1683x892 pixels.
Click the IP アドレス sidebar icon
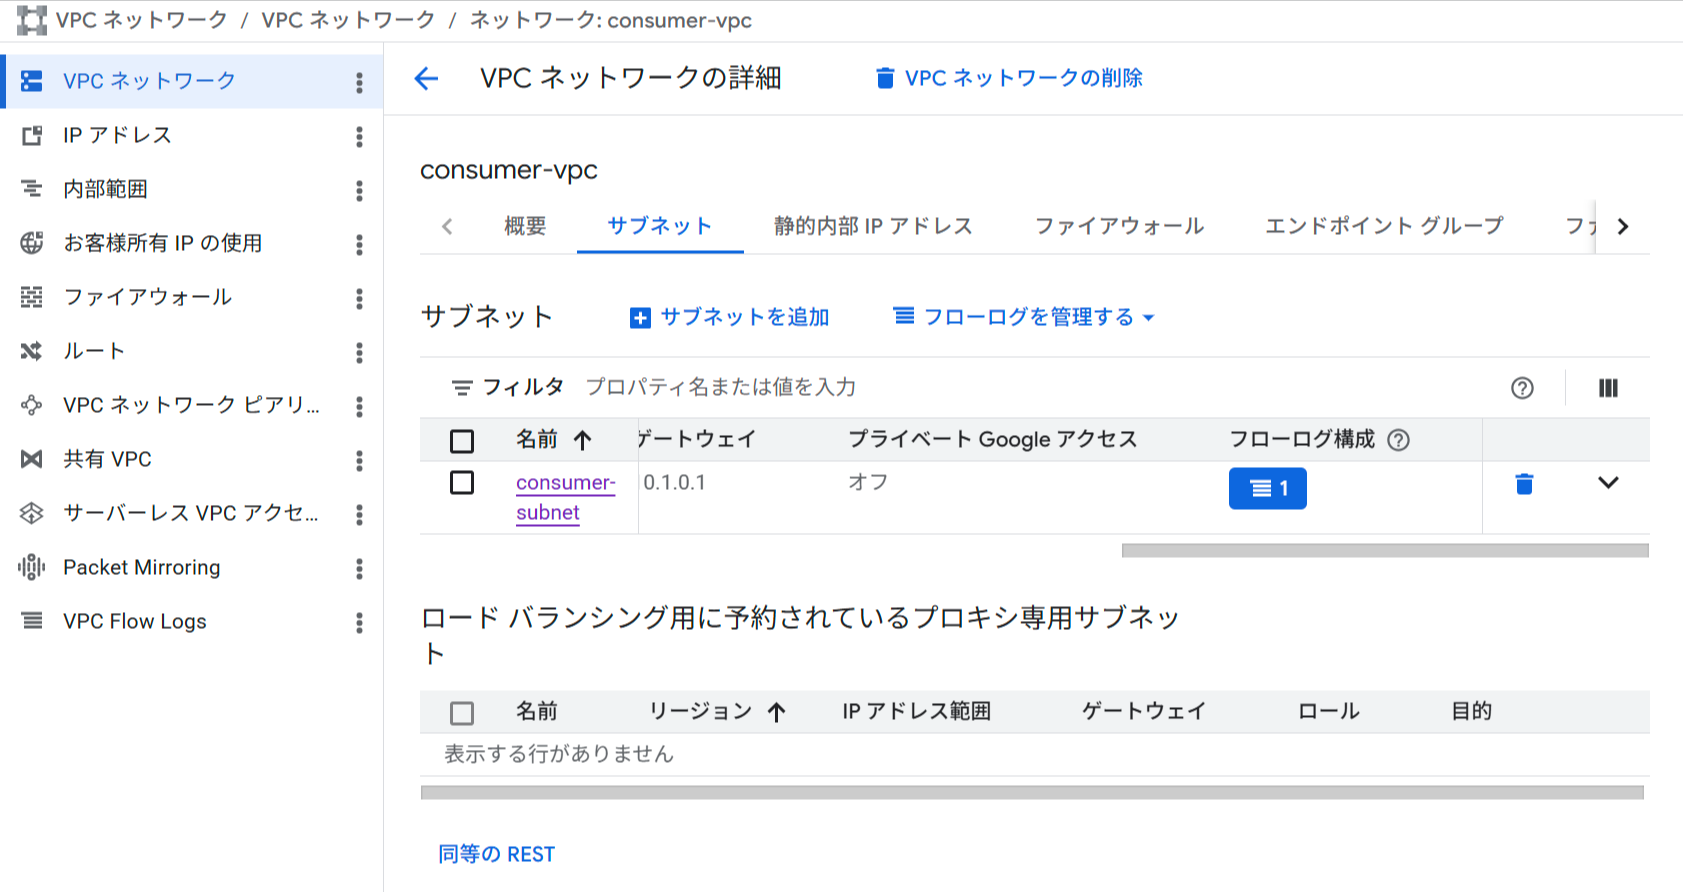(32, 135)
